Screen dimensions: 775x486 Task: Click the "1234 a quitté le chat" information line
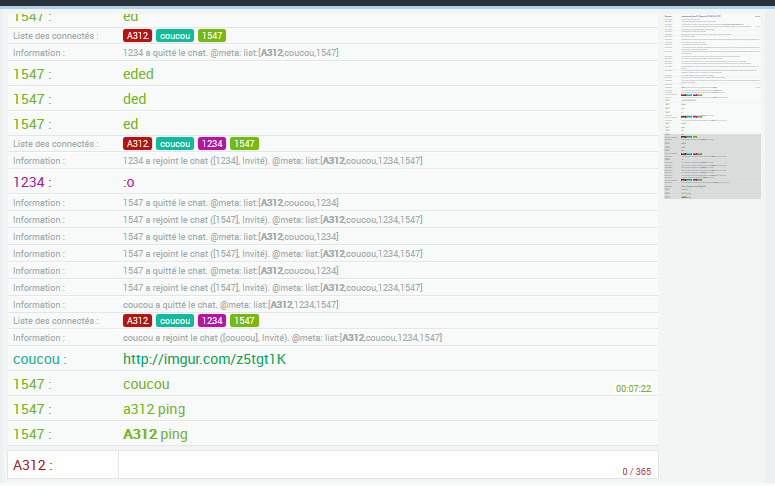click(x=231, y=52)
